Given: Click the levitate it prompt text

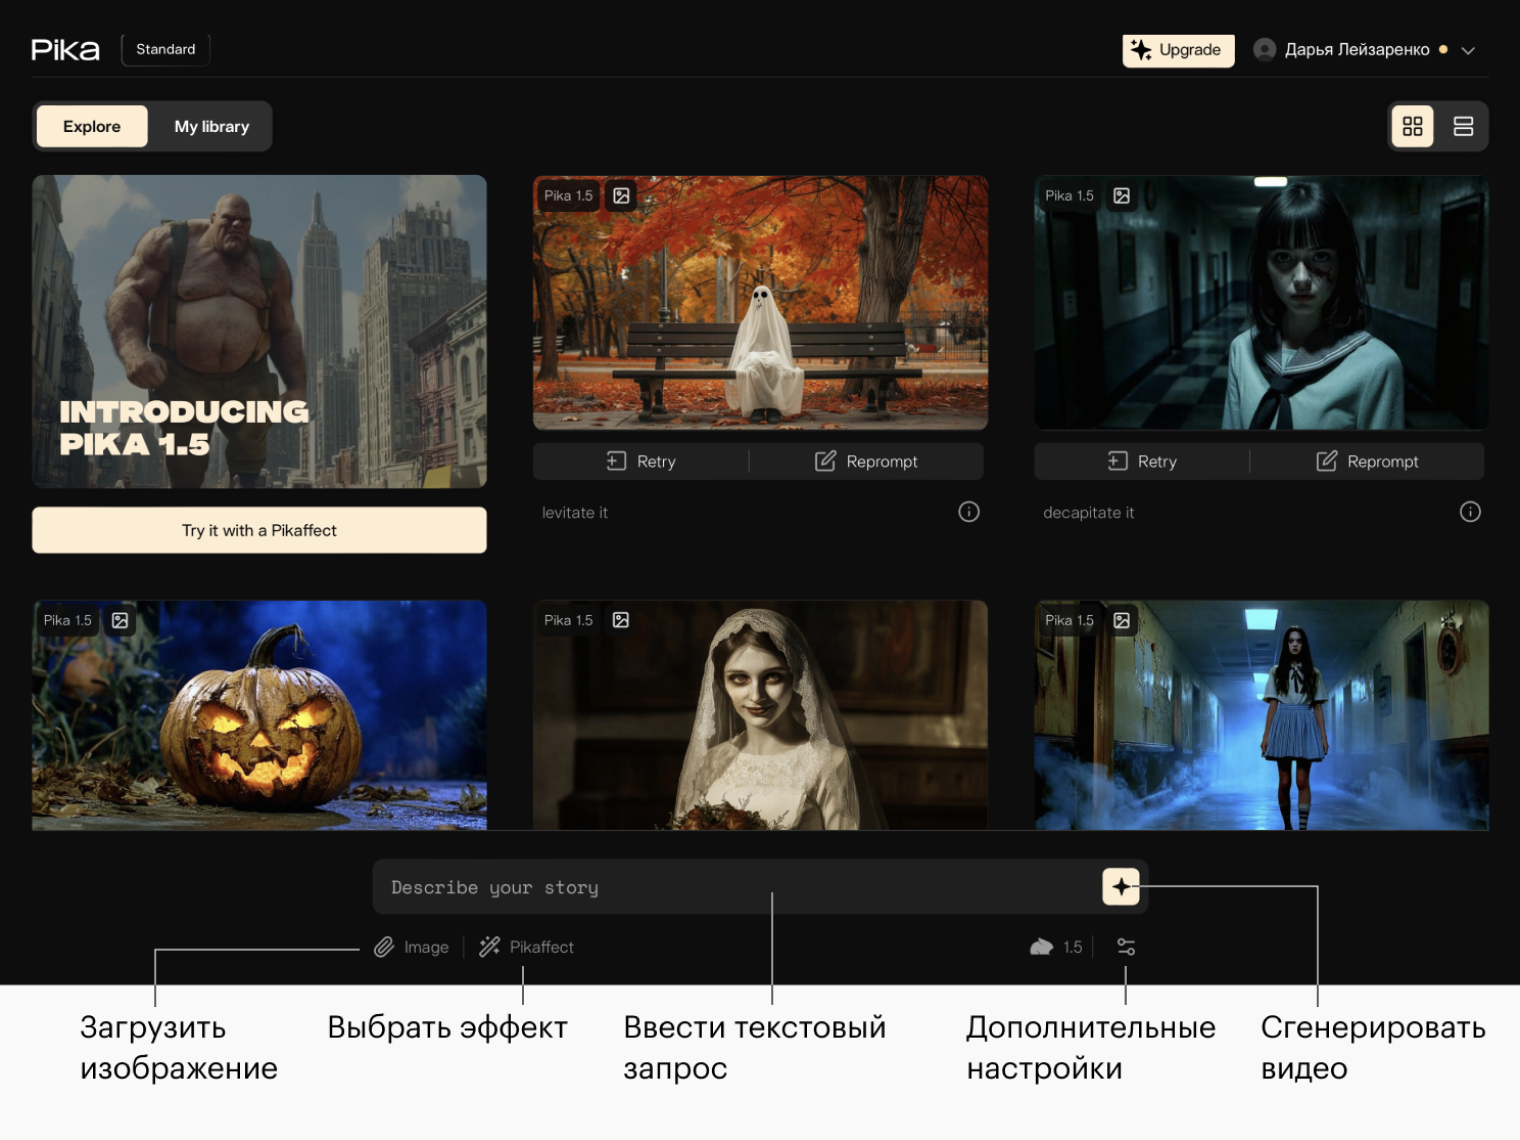Looking at the screenshot, I should click(575, 512).
